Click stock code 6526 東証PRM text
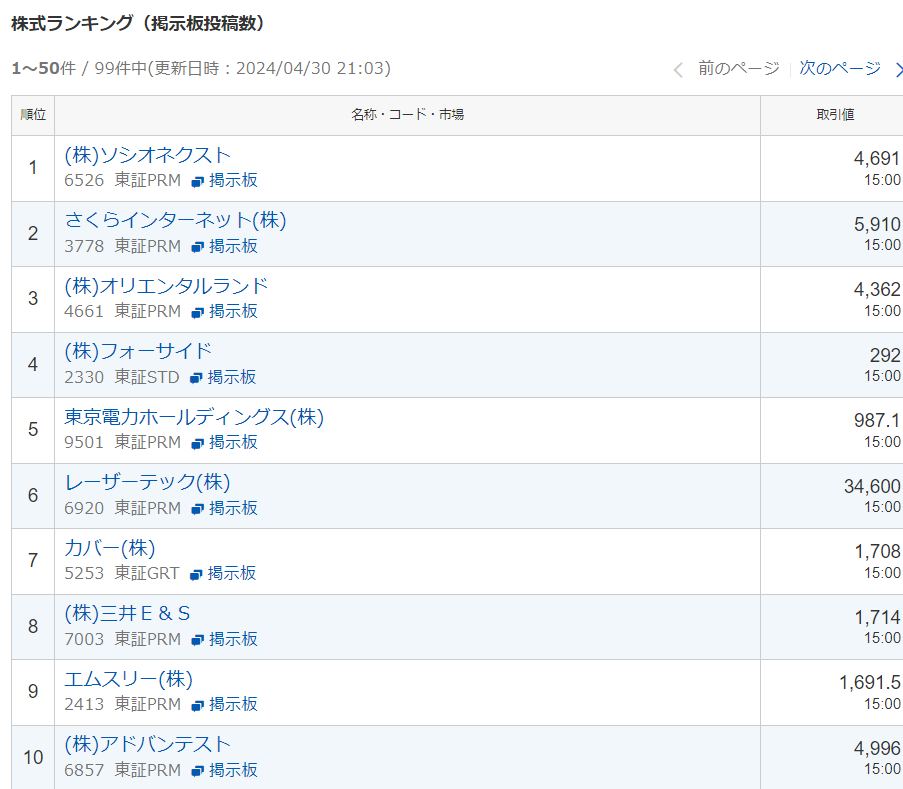Viewport: 903px width, 789px height. tap(123, 180)
